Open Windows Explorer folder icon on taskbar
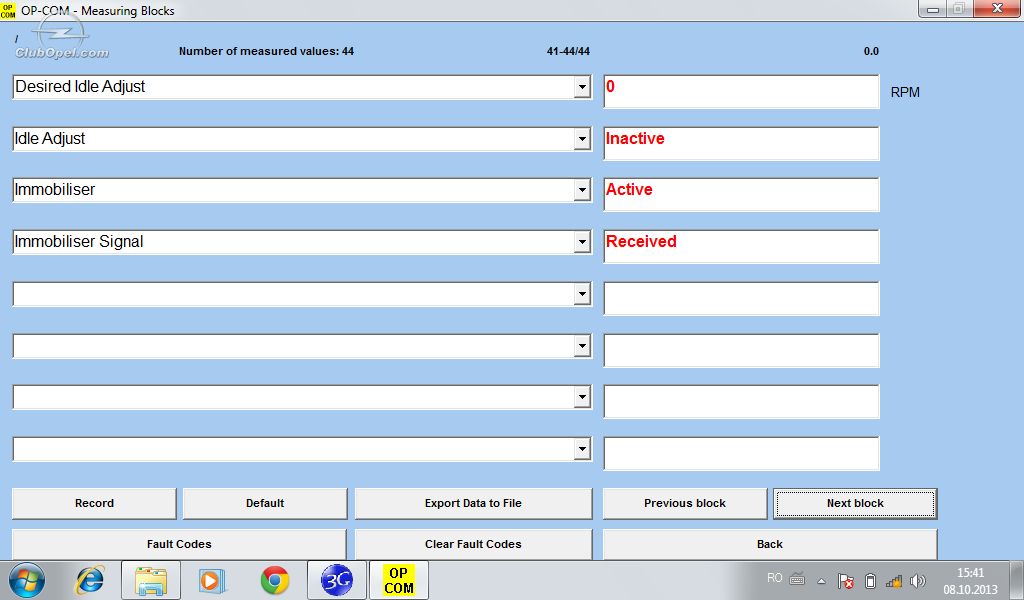The height and width of the screenshot is (600, 1024). click(151, 580)
